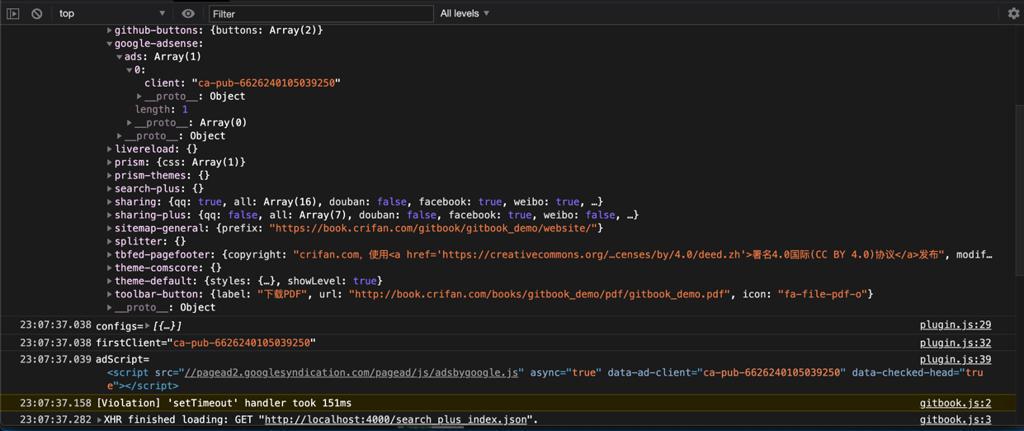Collapse the ads array item 0
This screenshot has width=1024, height=431.
point(130,70)
